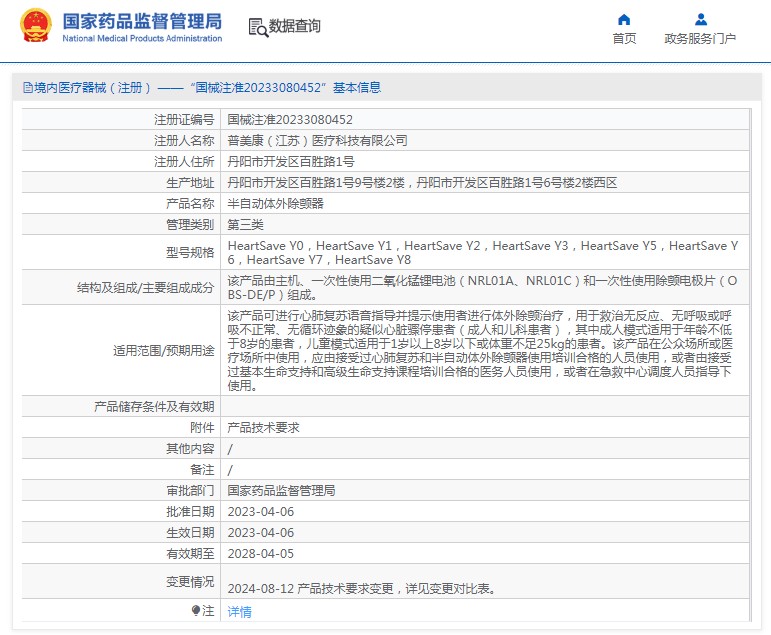Open the 首页 text link
Image resolution: width=771 pixels, height=635 pixels.
click(x=624, y=39)
